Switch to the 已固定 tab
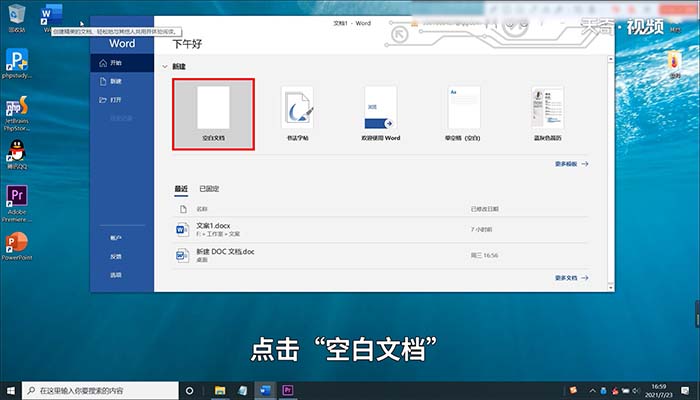Viewport: 700px width, 400px height. pyautogui.click(x=209, y=189)
